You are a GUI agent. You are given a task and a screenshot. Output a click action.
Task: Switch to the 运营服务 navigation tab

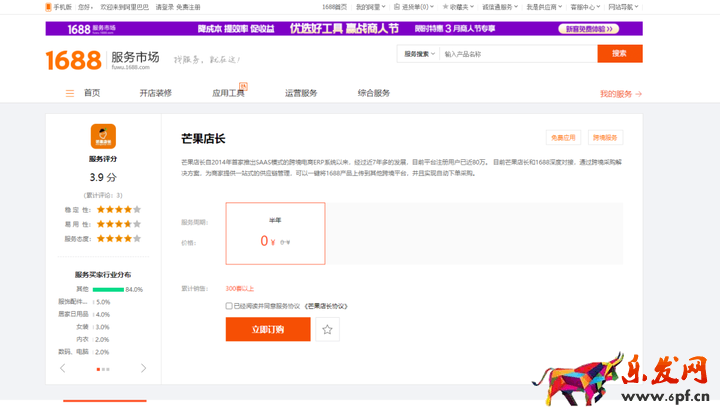pyautogui.click(x=301, y=93)
